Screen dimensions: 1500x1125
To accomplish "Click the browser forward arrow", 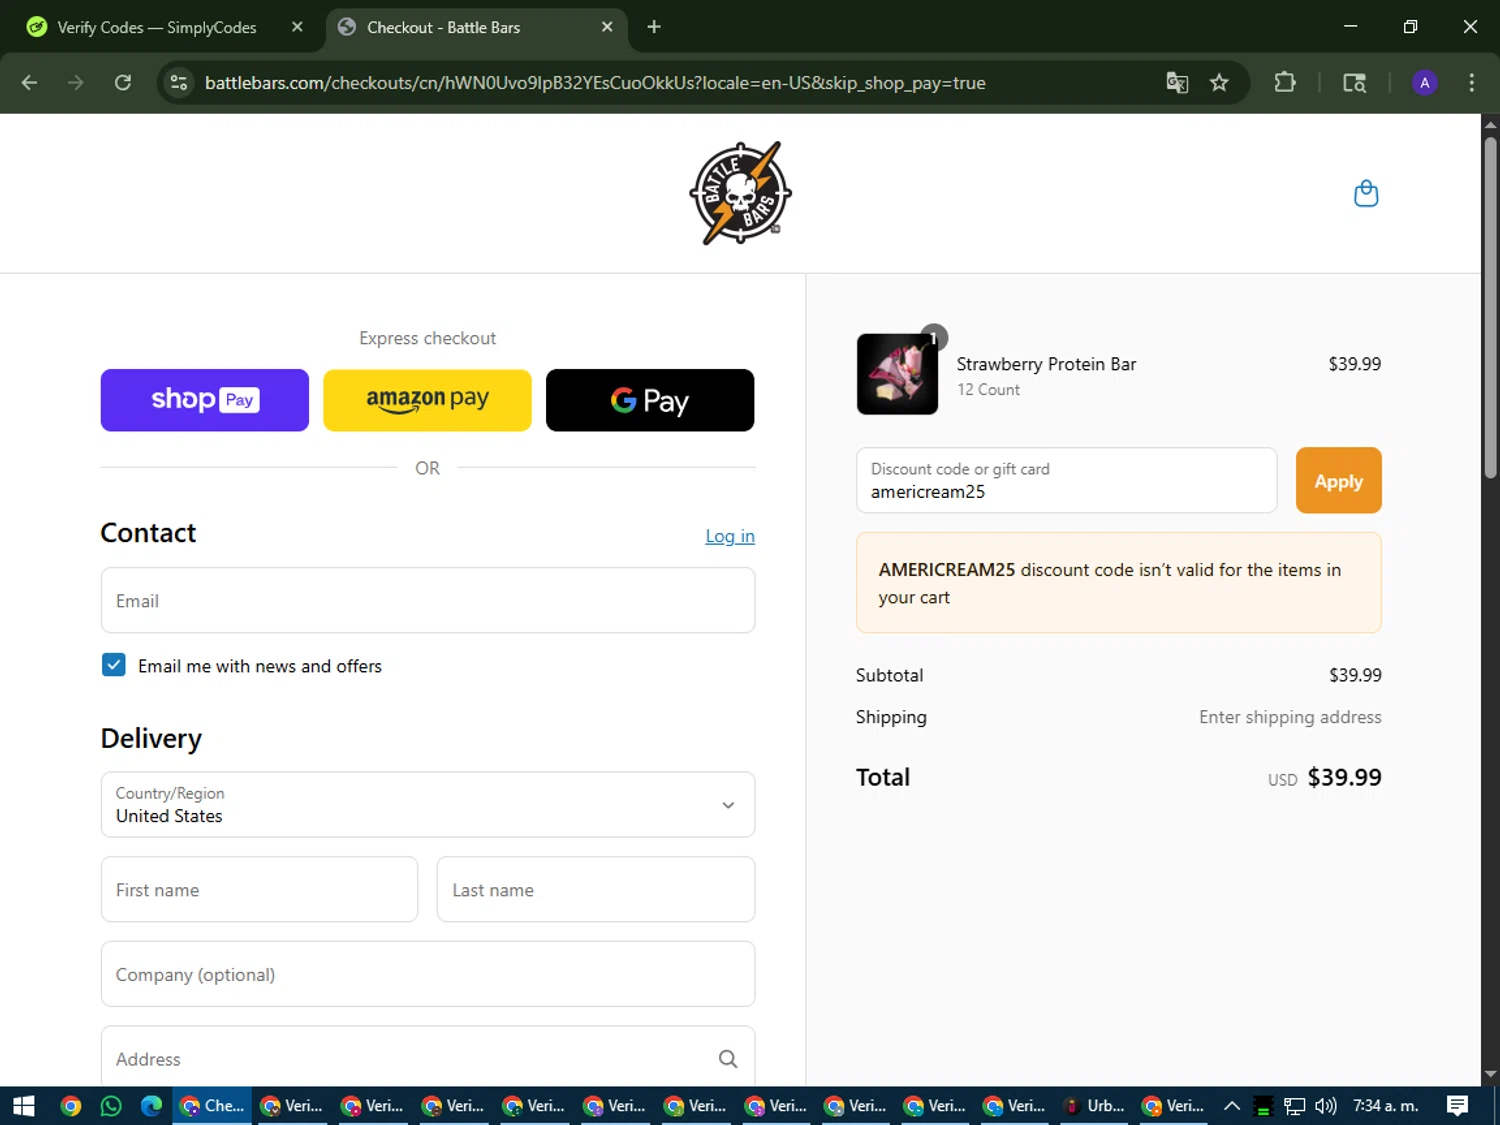I will pyautogui.click(x=76, y=83).
